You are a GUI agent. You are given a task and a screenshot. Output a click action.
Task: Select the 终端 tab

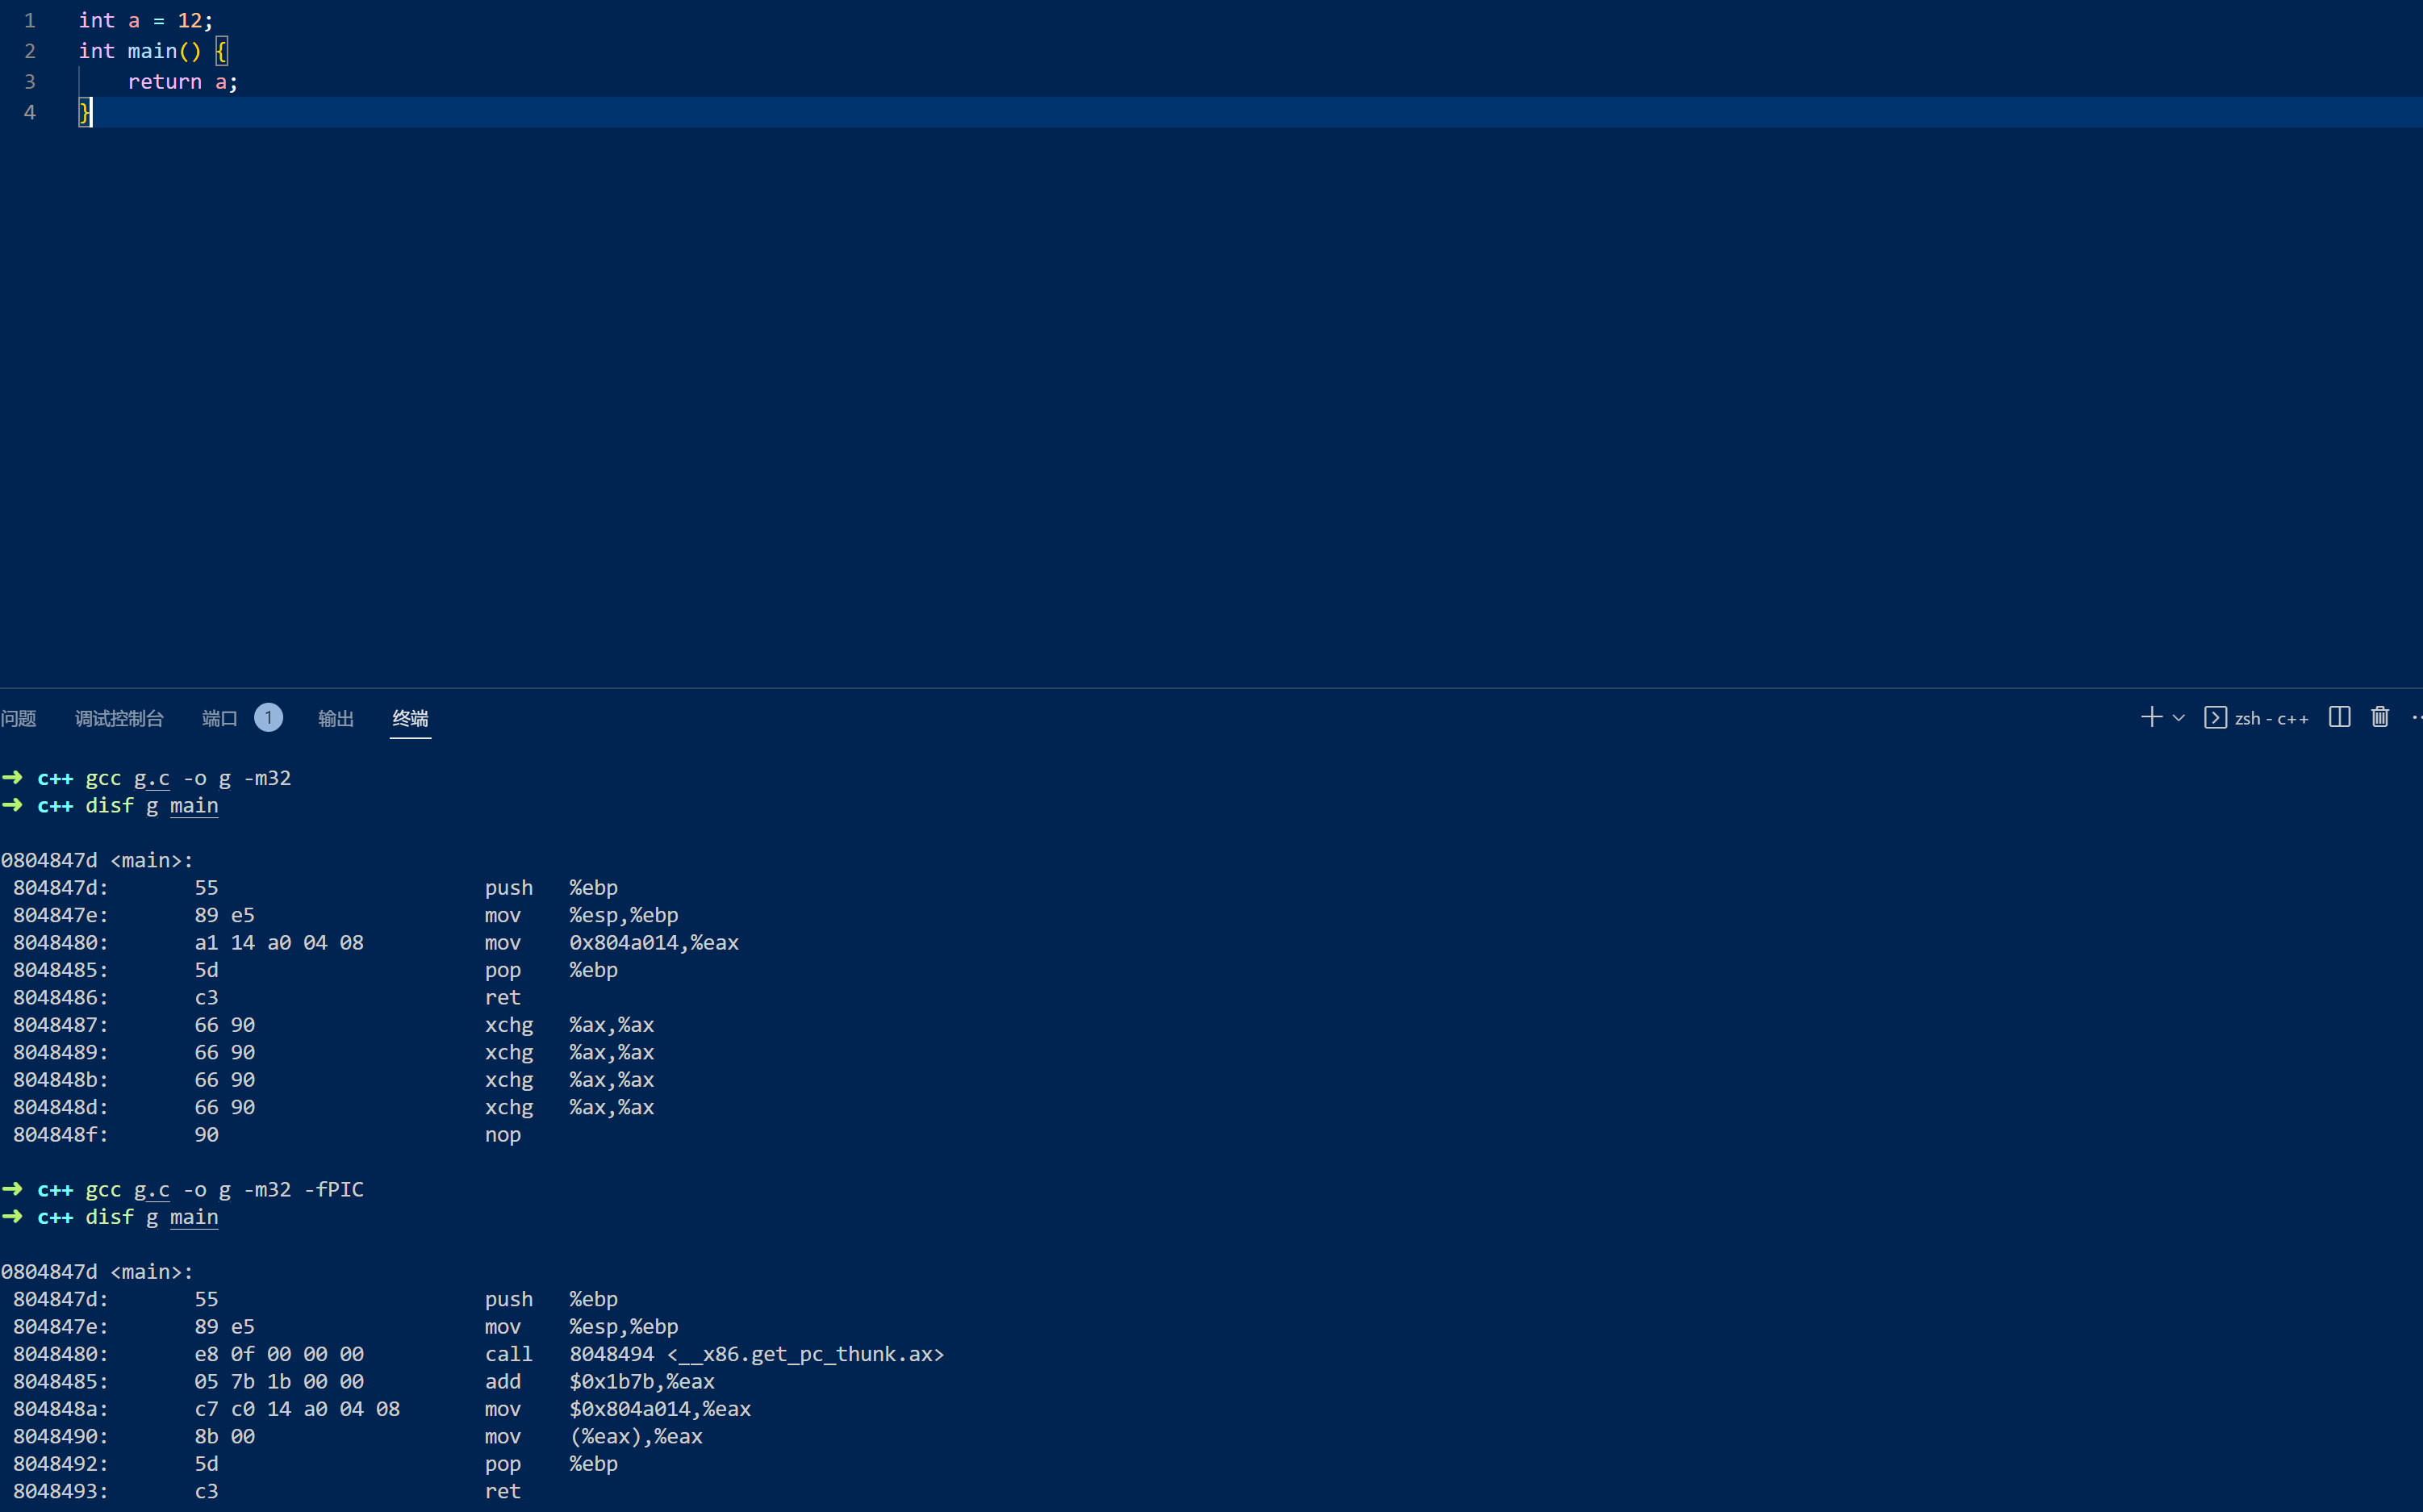tap(410, 718)
